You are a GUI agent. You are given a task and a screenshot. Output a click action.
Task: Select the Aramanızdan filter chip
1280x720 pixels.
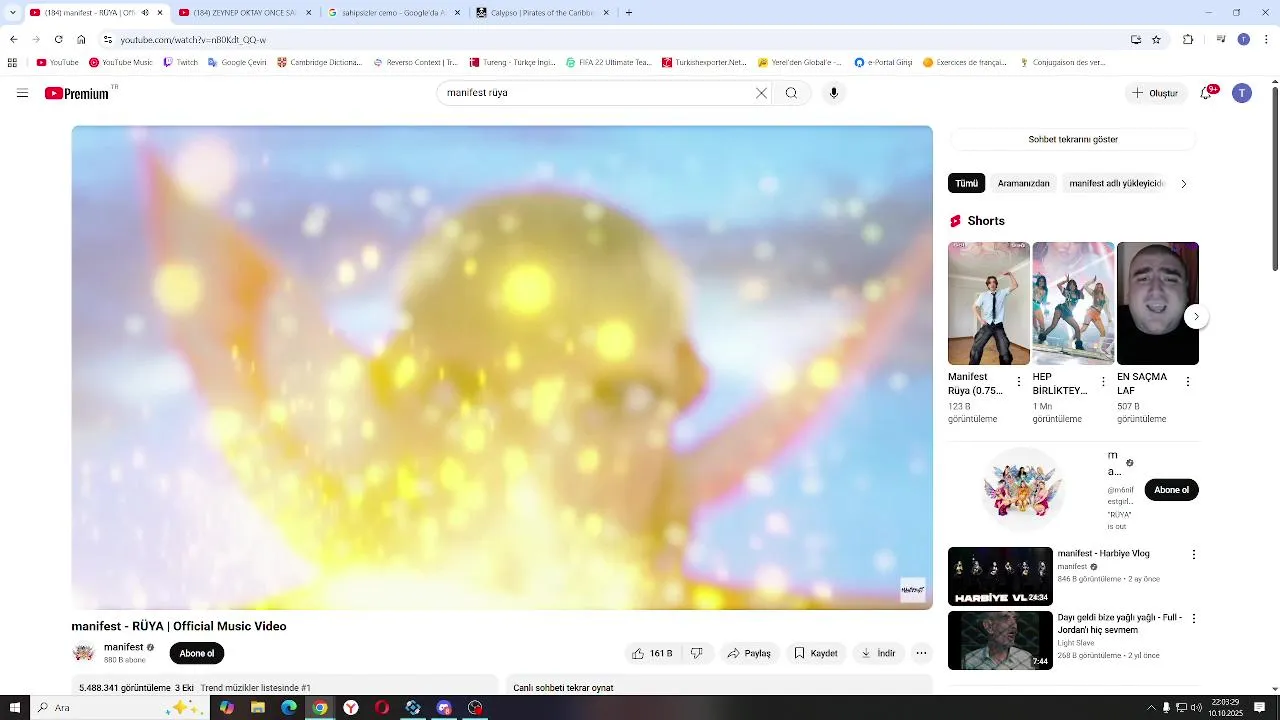pyautogui.click(x=1024, y=184)
